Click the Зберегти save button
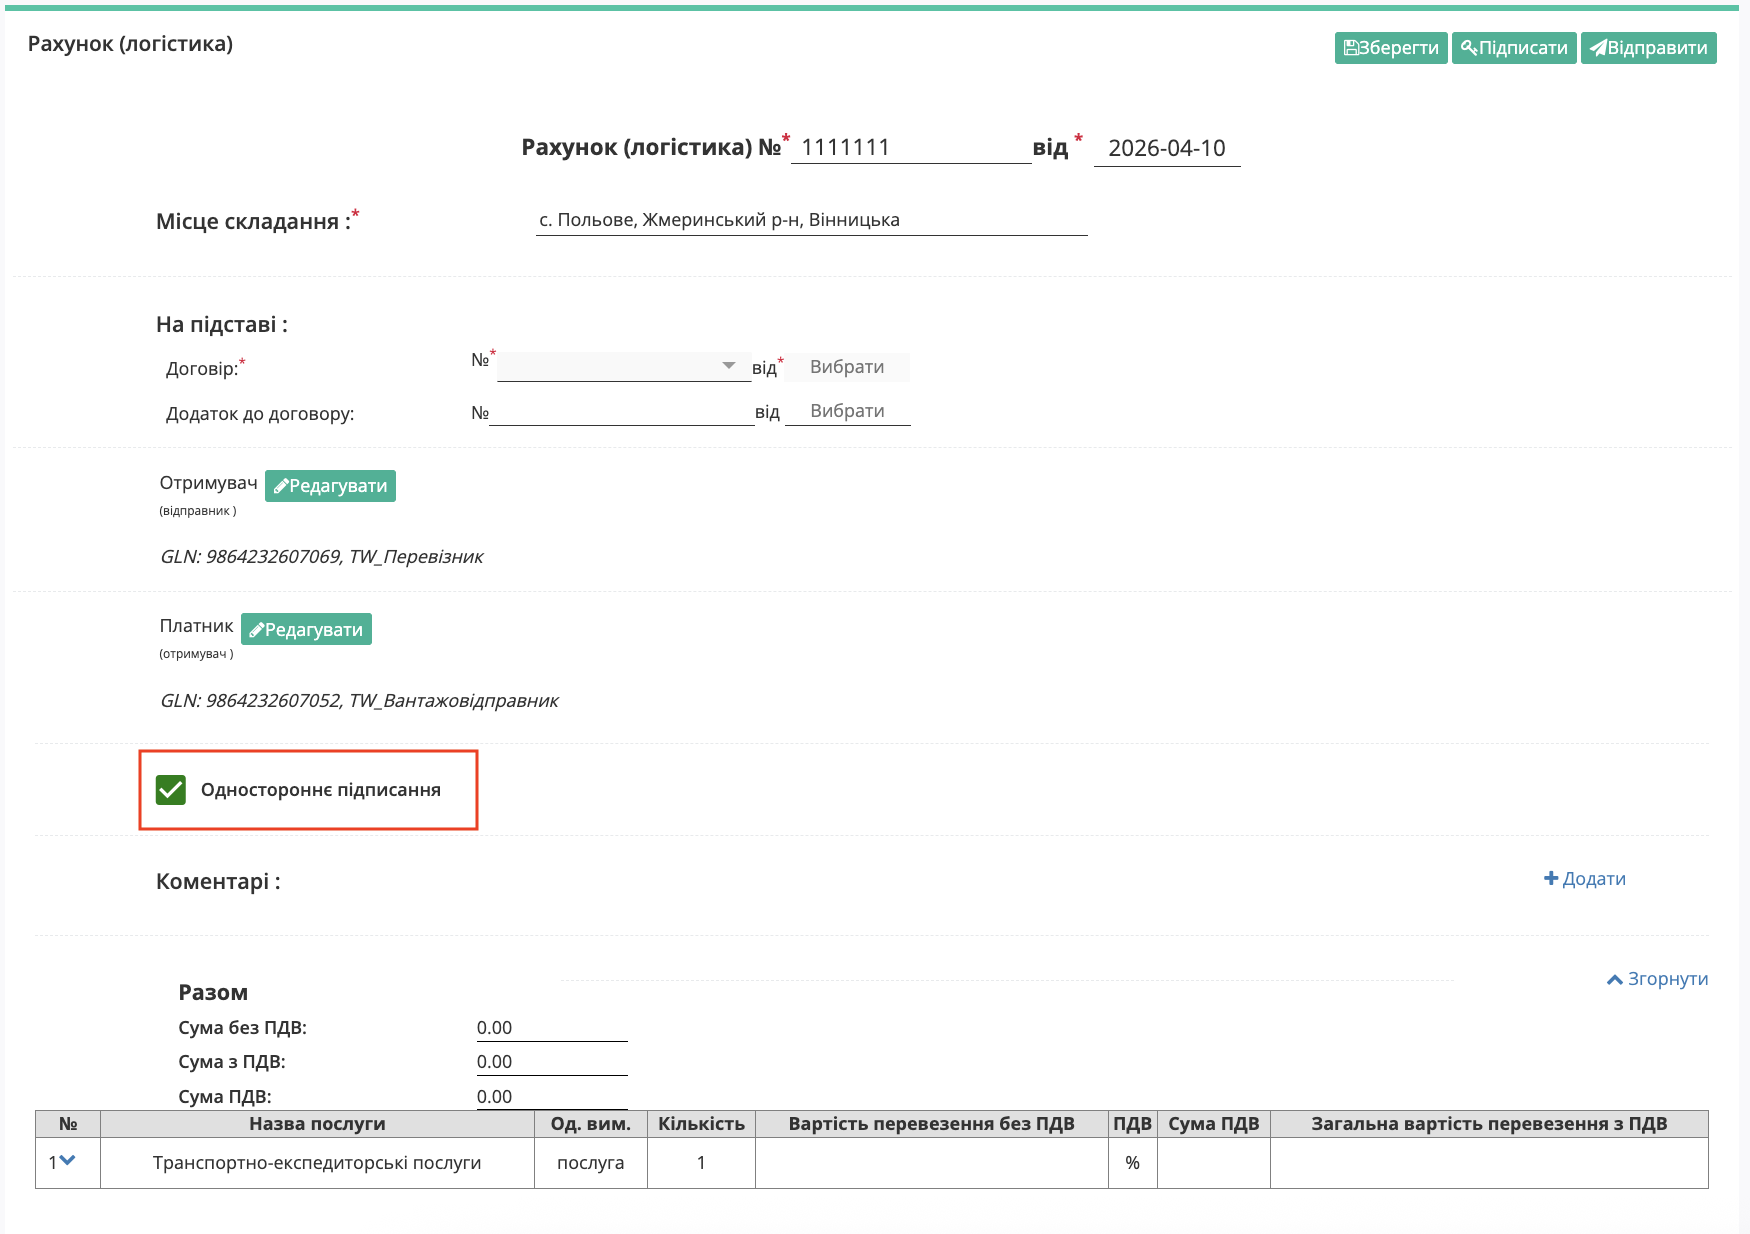 (x=1390, y=48)
